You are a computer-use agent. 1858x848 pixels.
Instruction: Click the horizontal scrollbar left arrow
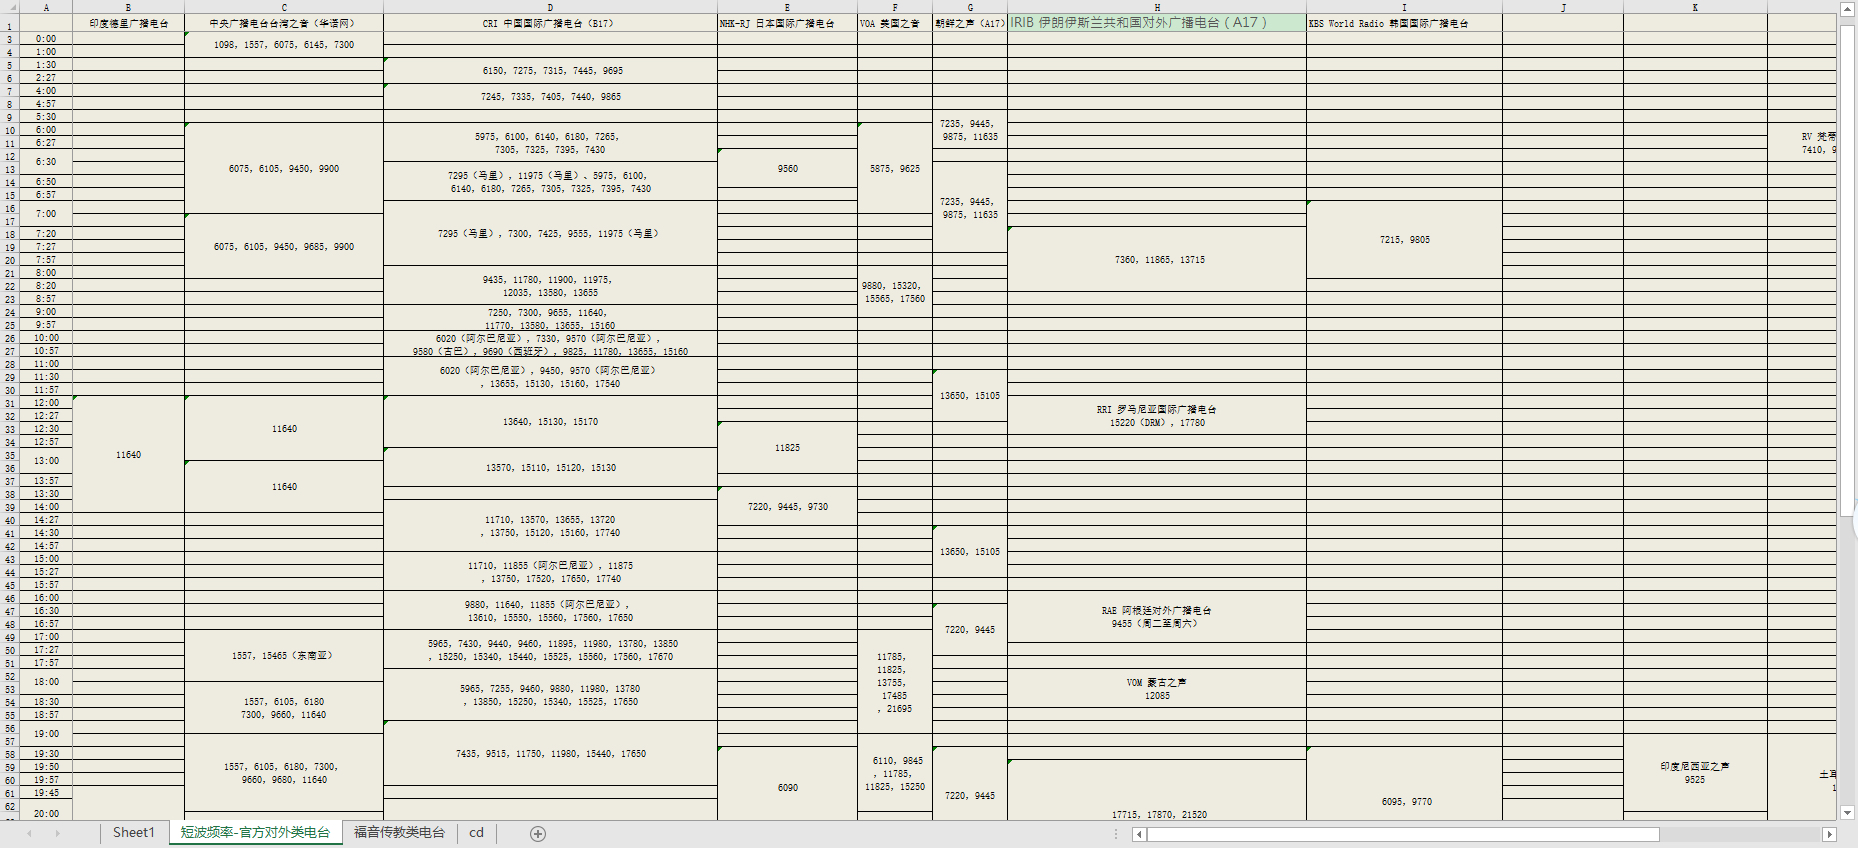coord(1139,834)
